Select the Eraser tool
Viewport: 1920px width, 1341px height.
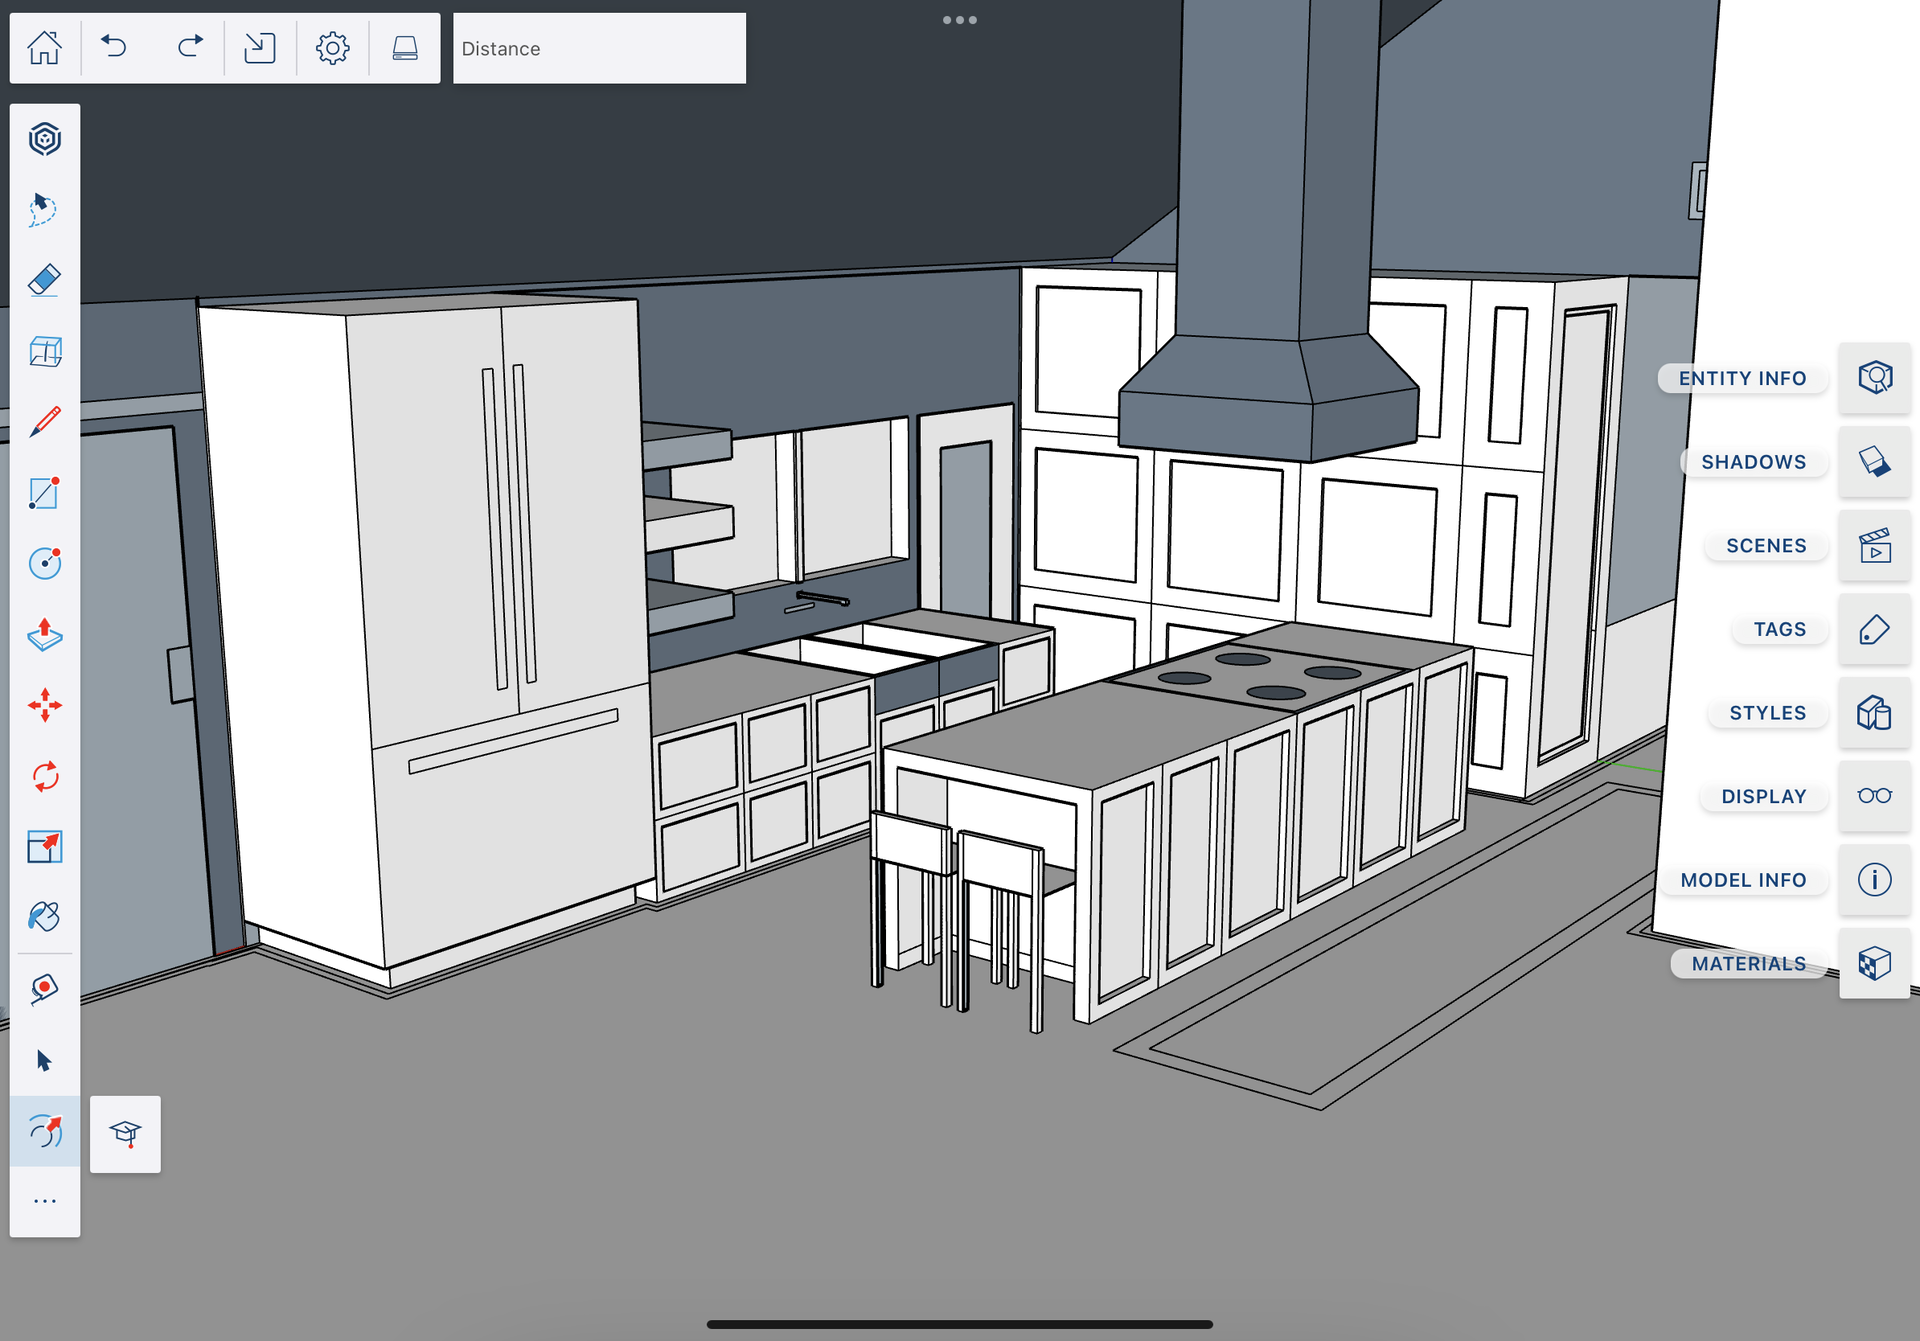point(44,280)
